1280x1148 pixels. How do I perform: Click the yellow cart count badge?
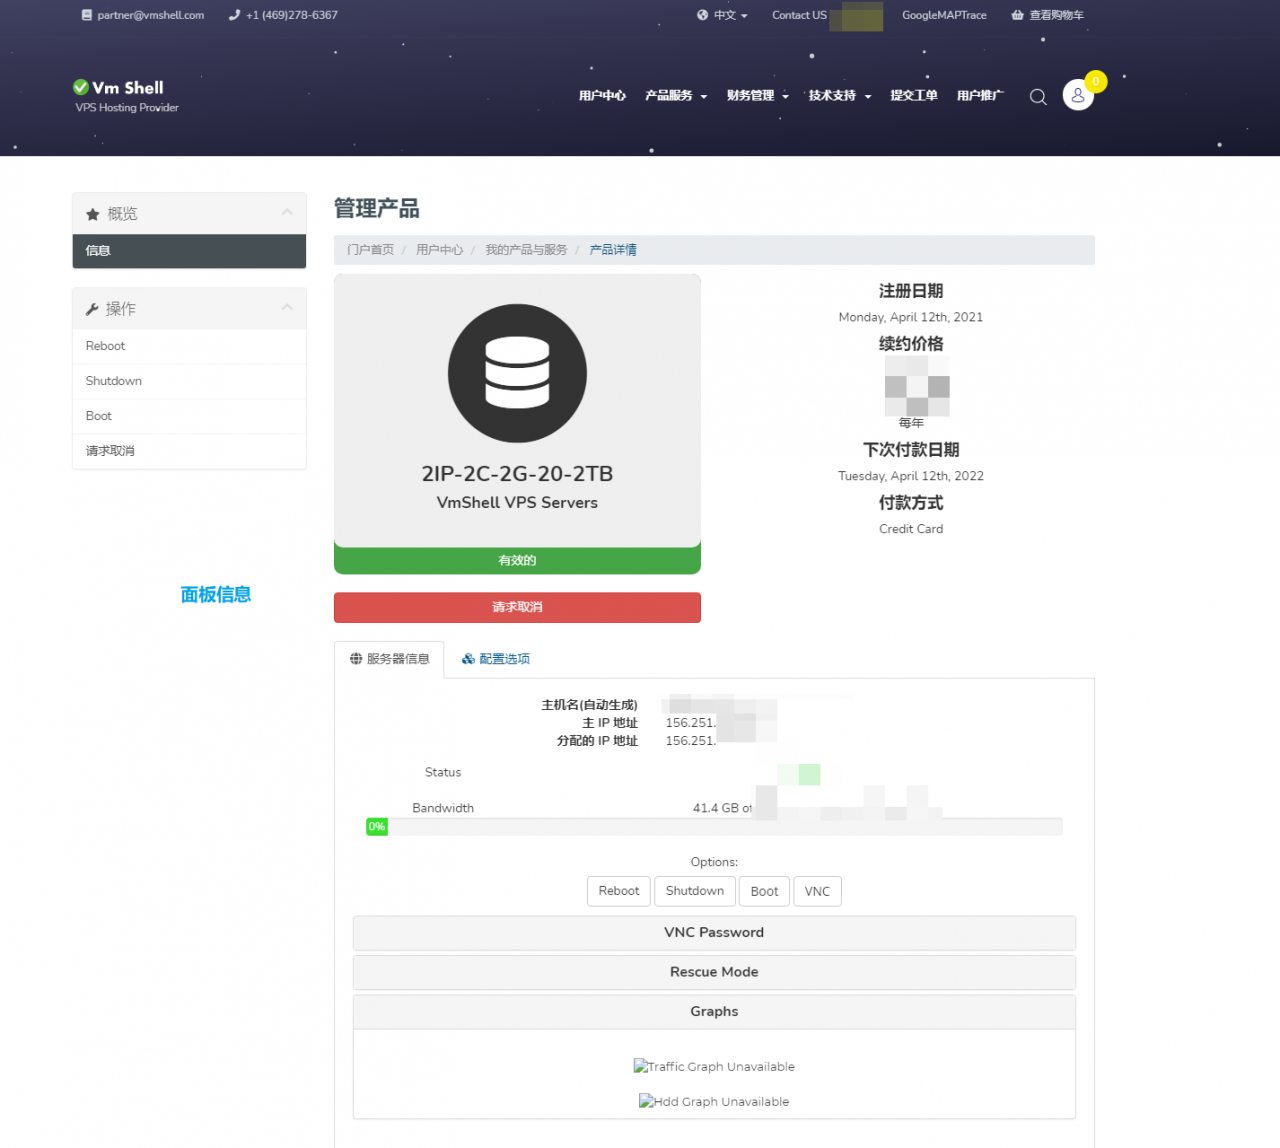pos(1096,81)
